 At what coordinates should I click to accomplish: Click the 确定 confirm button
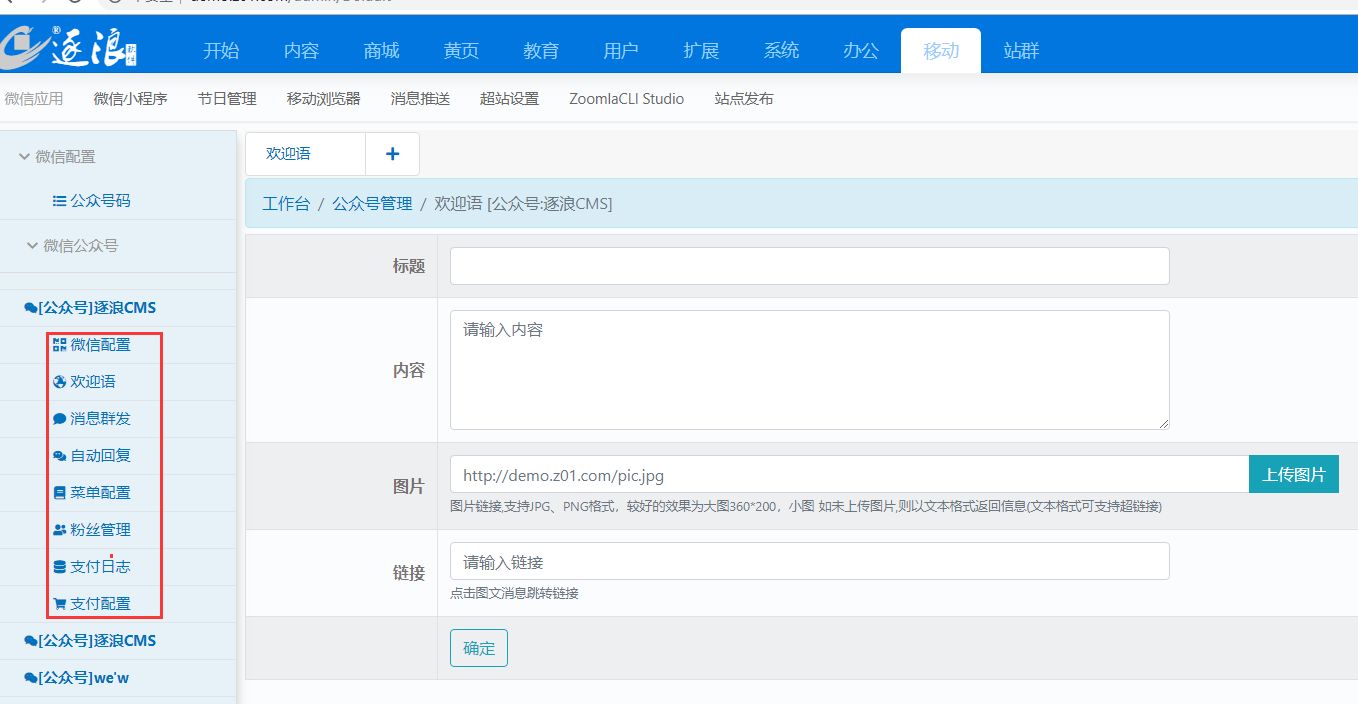pos(478,648)
